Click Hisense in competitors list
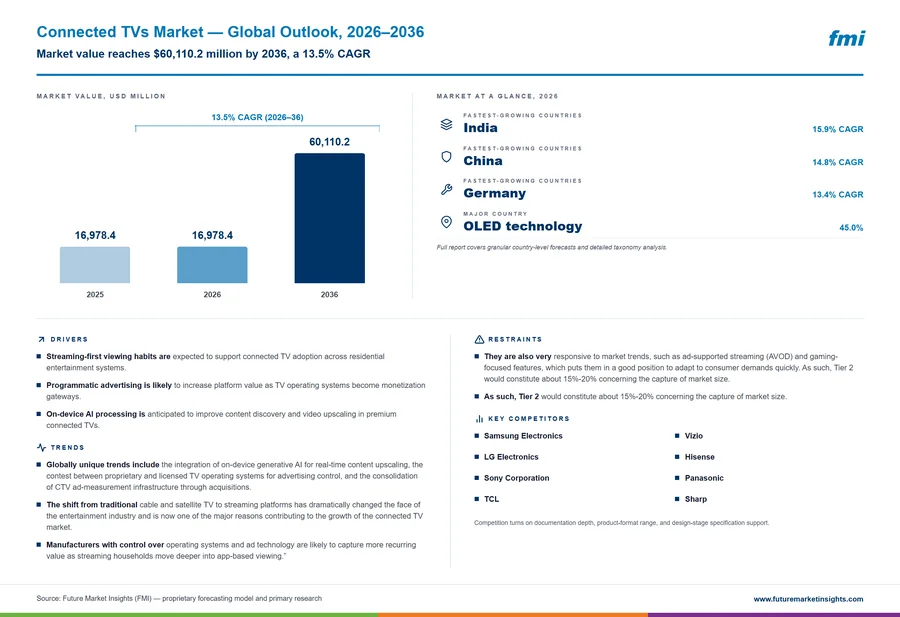900x617 pixels. (699, 457)
